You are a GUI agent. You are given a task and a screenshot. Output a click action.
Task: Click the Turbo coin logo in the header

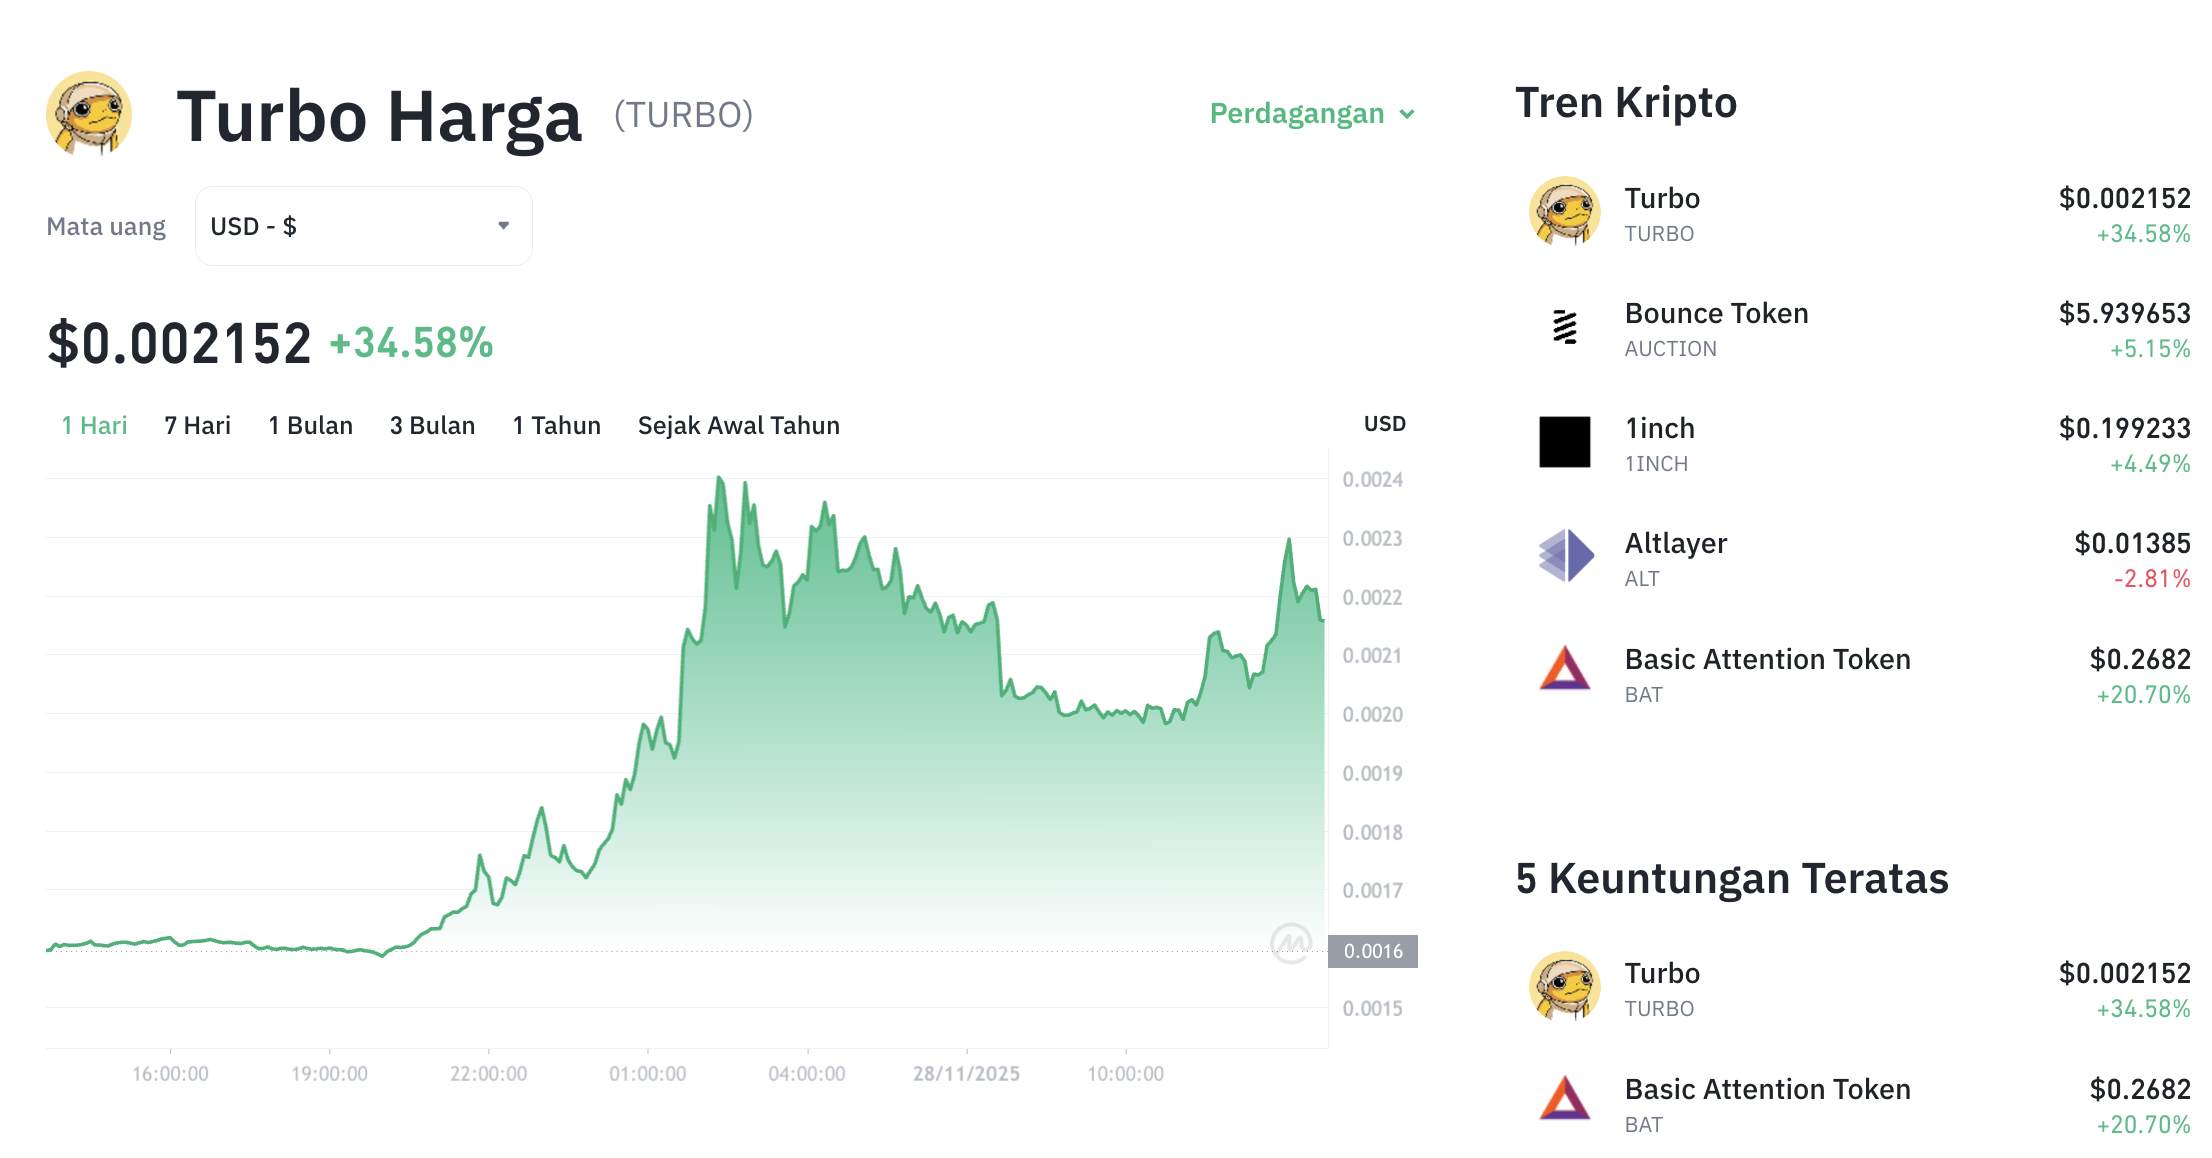pyautogui.click(x=89, y=113)
